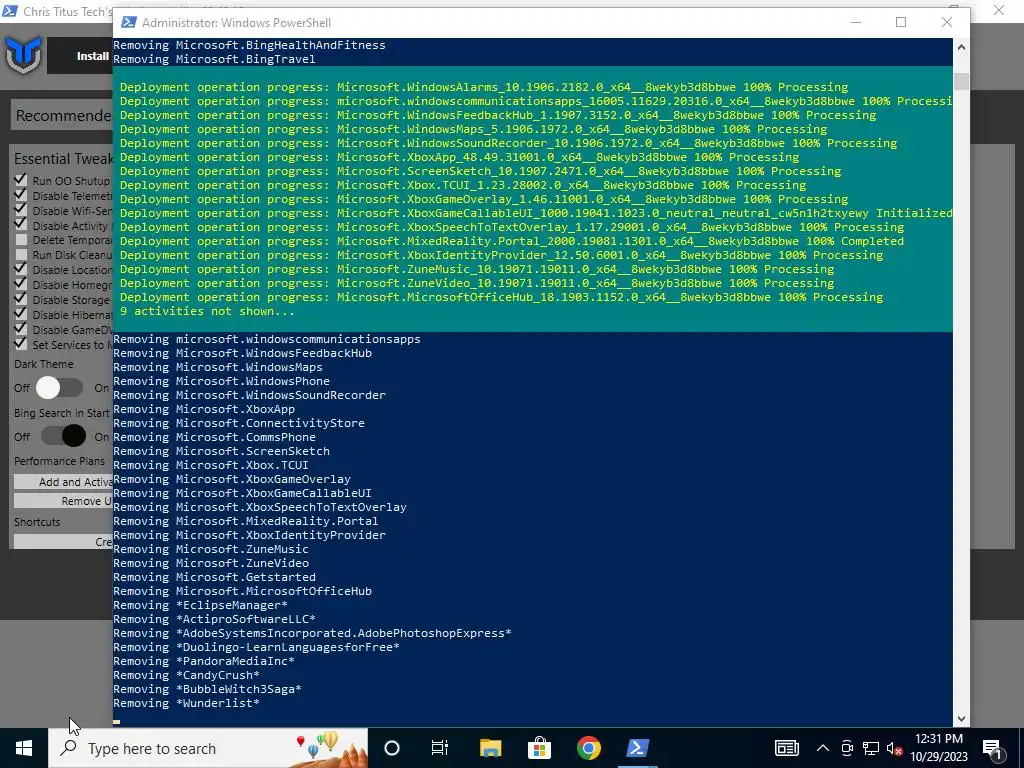Image resolution: width=1024 pixels, height=768 pixels.
Task: Click the MixedReality.Portal Completed progress line
Action: pos(512,241)
